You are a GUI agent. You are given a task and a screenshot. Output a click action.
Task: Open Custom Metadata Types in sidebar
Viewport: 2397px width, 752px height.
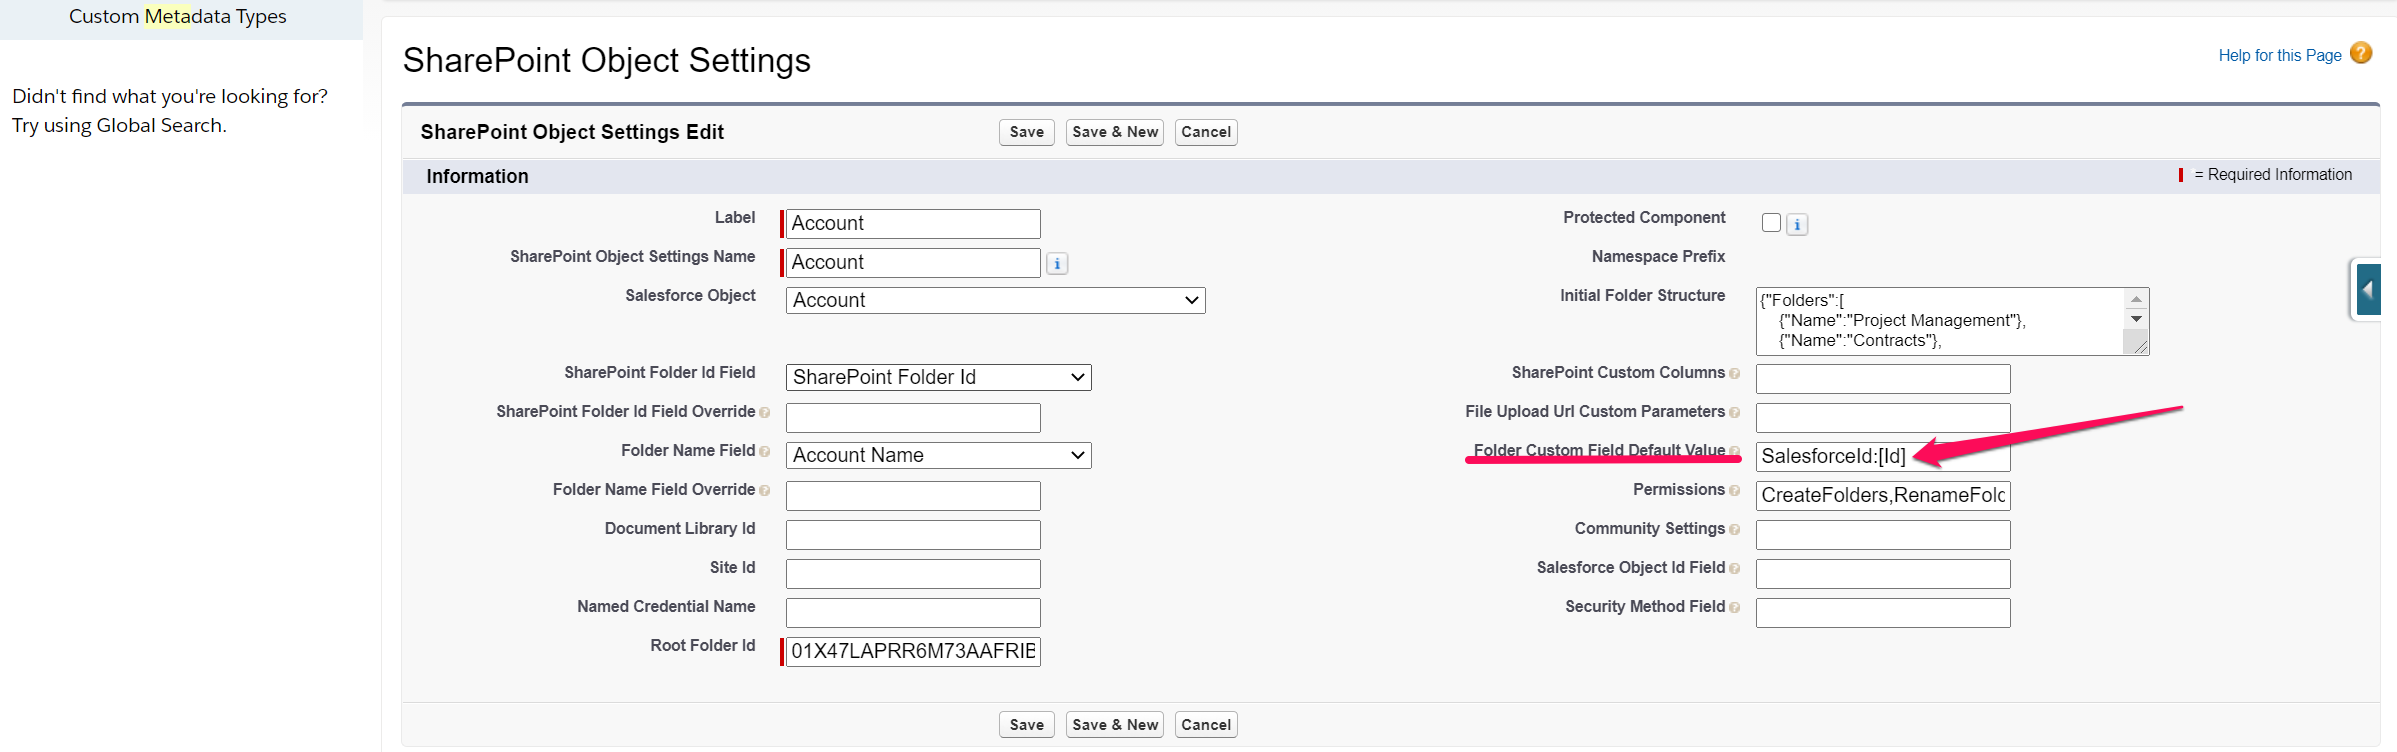pyautogui.click(x=177, y=17)
